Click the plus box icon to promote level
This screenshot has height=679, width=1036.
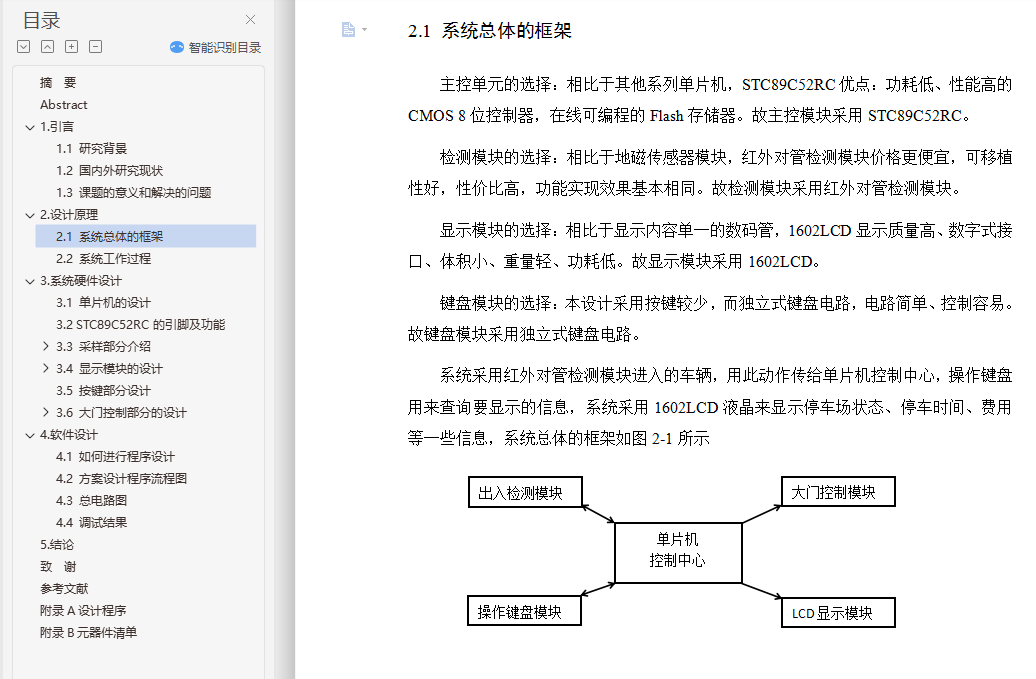71,47
